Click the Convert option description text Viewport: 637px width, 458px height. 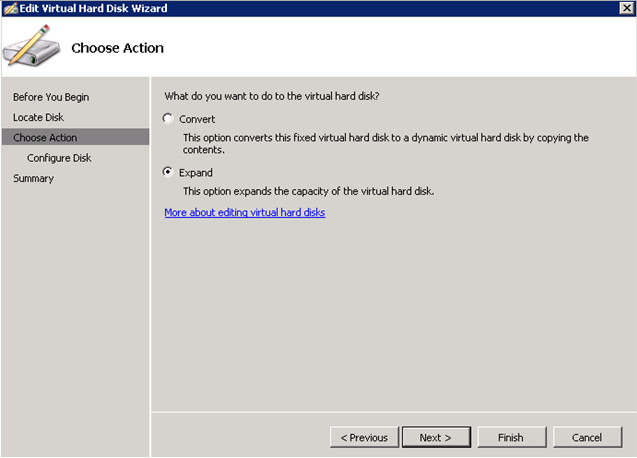pyautogui.click(x=385, y=143)
